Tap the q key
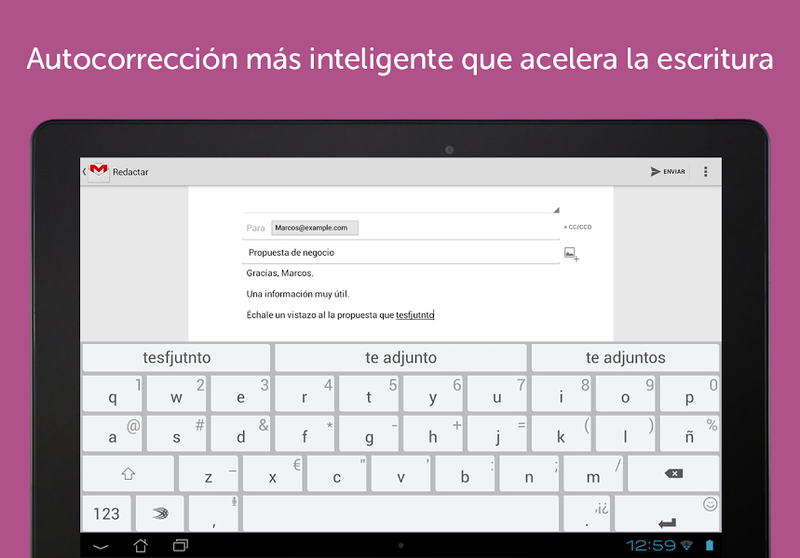The image size is (800, 558). 112,394
